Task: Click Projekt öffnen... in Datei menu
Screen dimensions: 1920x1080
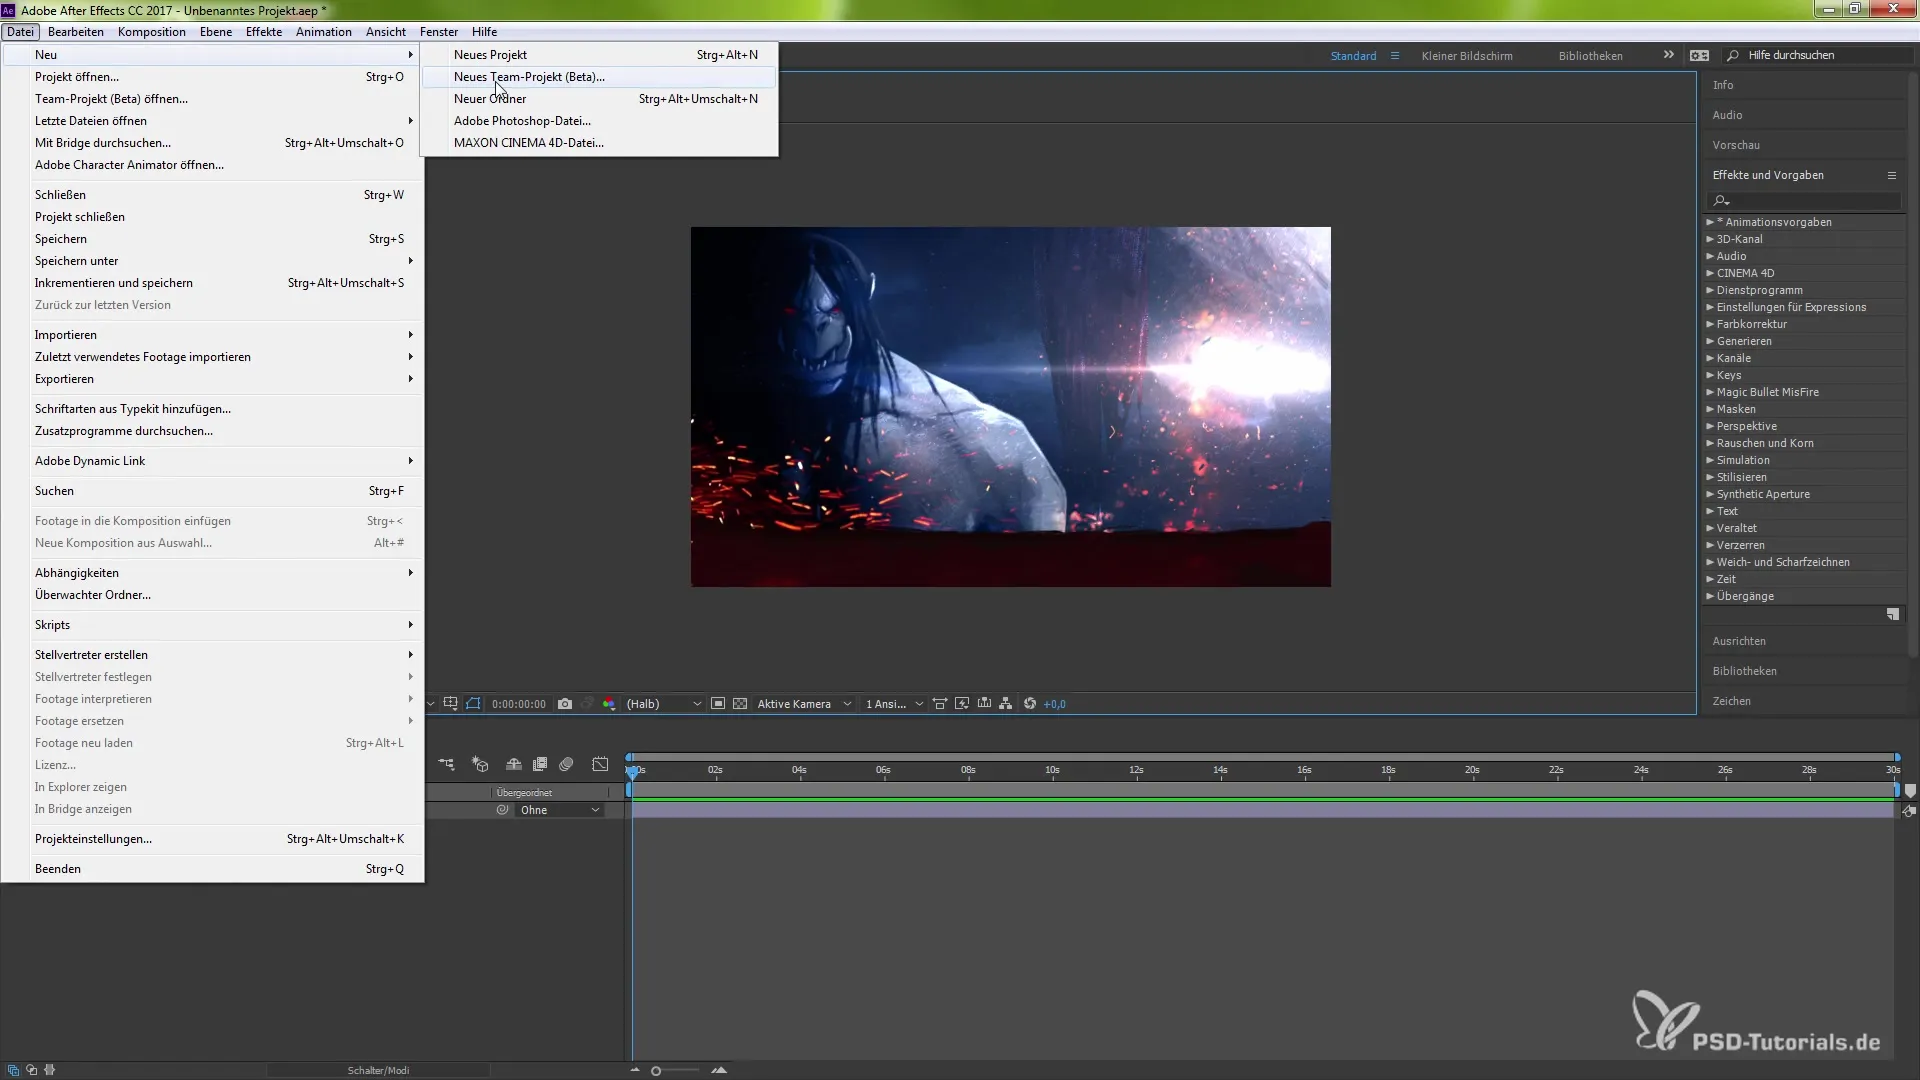Action: [212, 77]
